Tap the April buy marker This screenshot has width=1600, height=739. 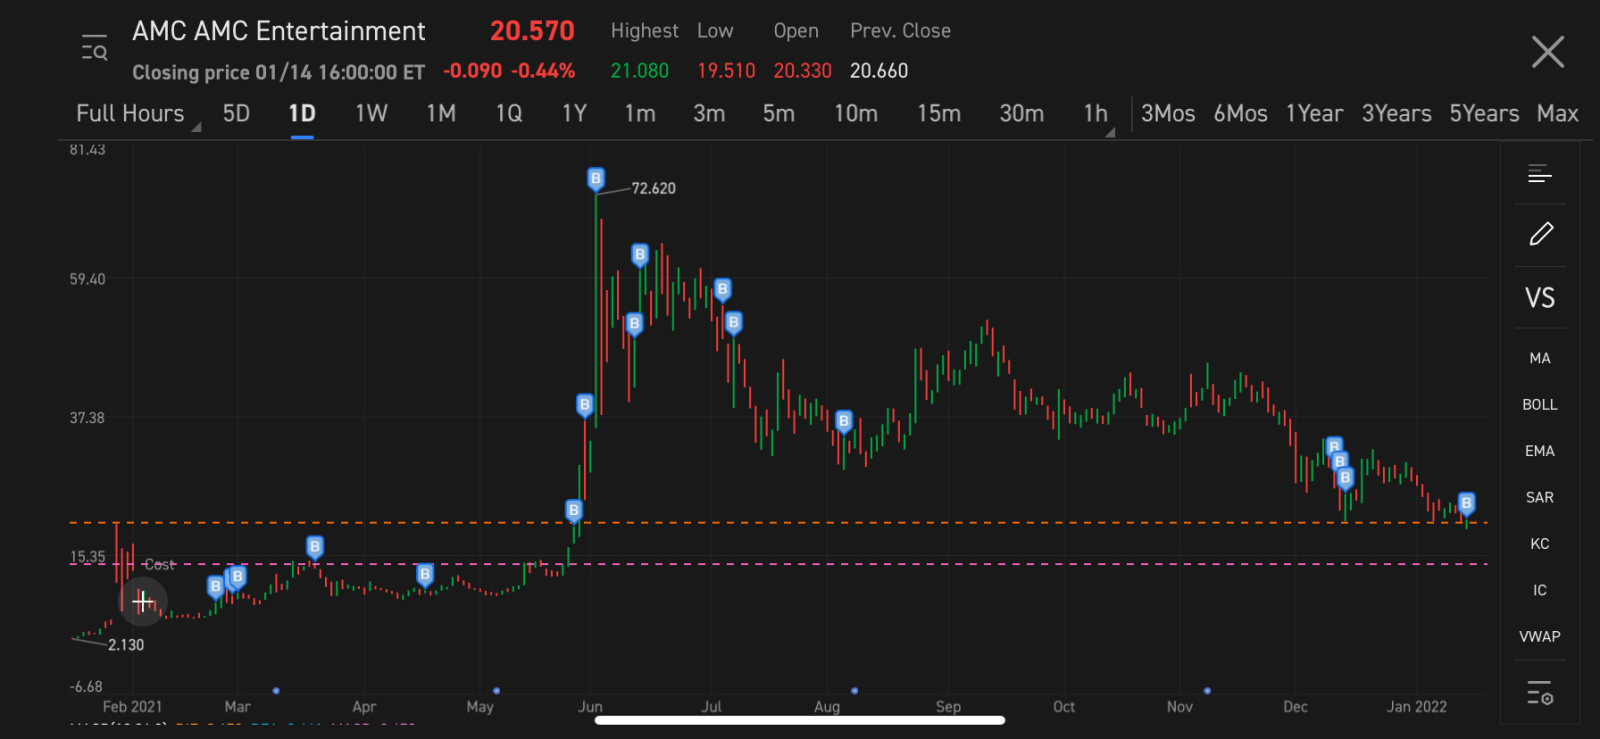pyautogui.click(x=425, y=574)
